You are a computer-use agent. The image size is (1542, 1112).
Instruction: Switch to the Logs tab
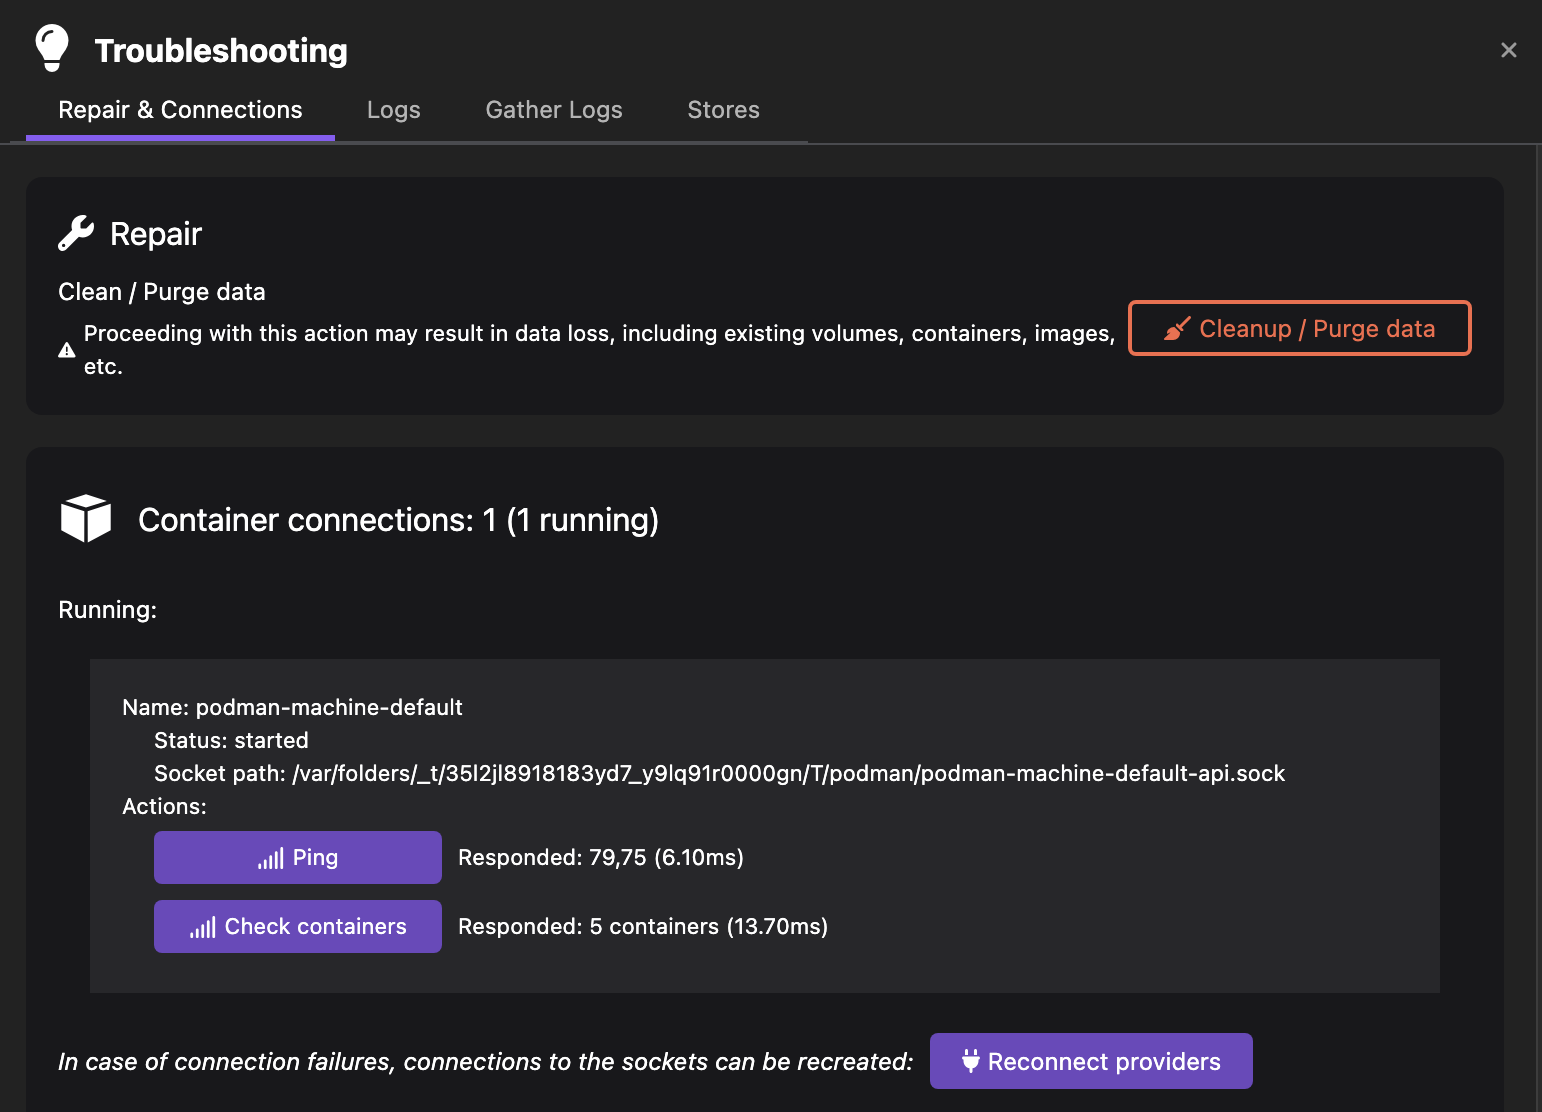tap(393, 110)
